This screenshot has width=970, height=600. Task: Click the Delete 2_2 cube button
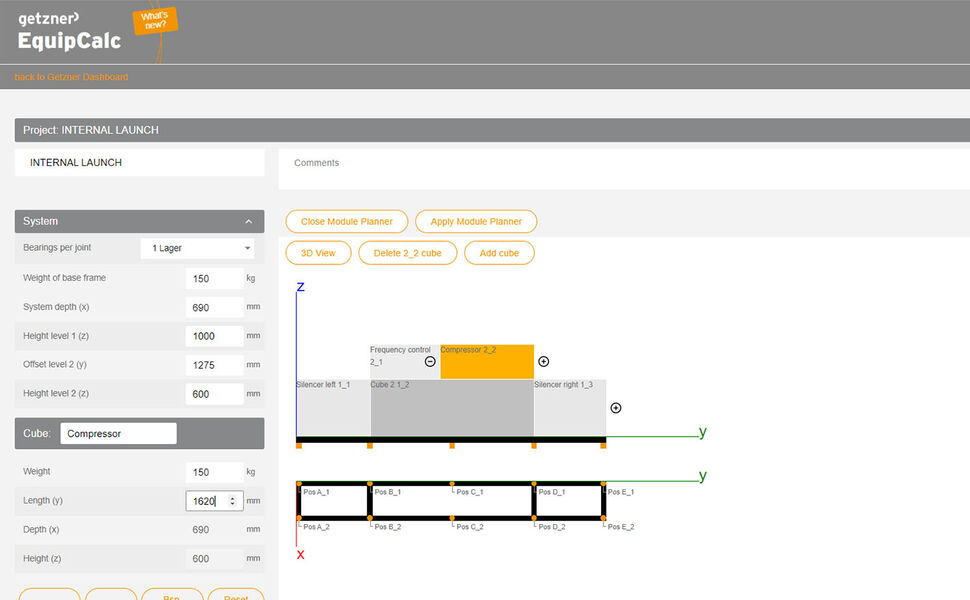[x=407, y=253]
